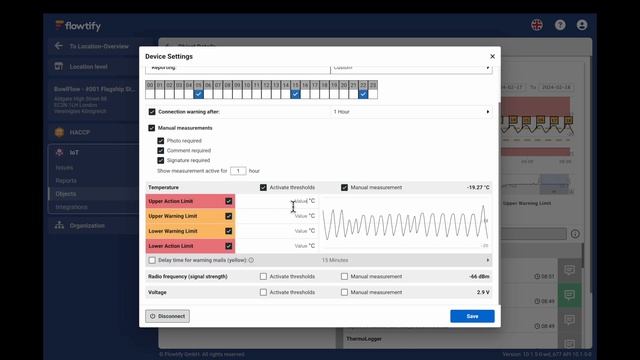
Task: Toggle Temperature Manual measurement checkbox
Action: pos(344,187)
